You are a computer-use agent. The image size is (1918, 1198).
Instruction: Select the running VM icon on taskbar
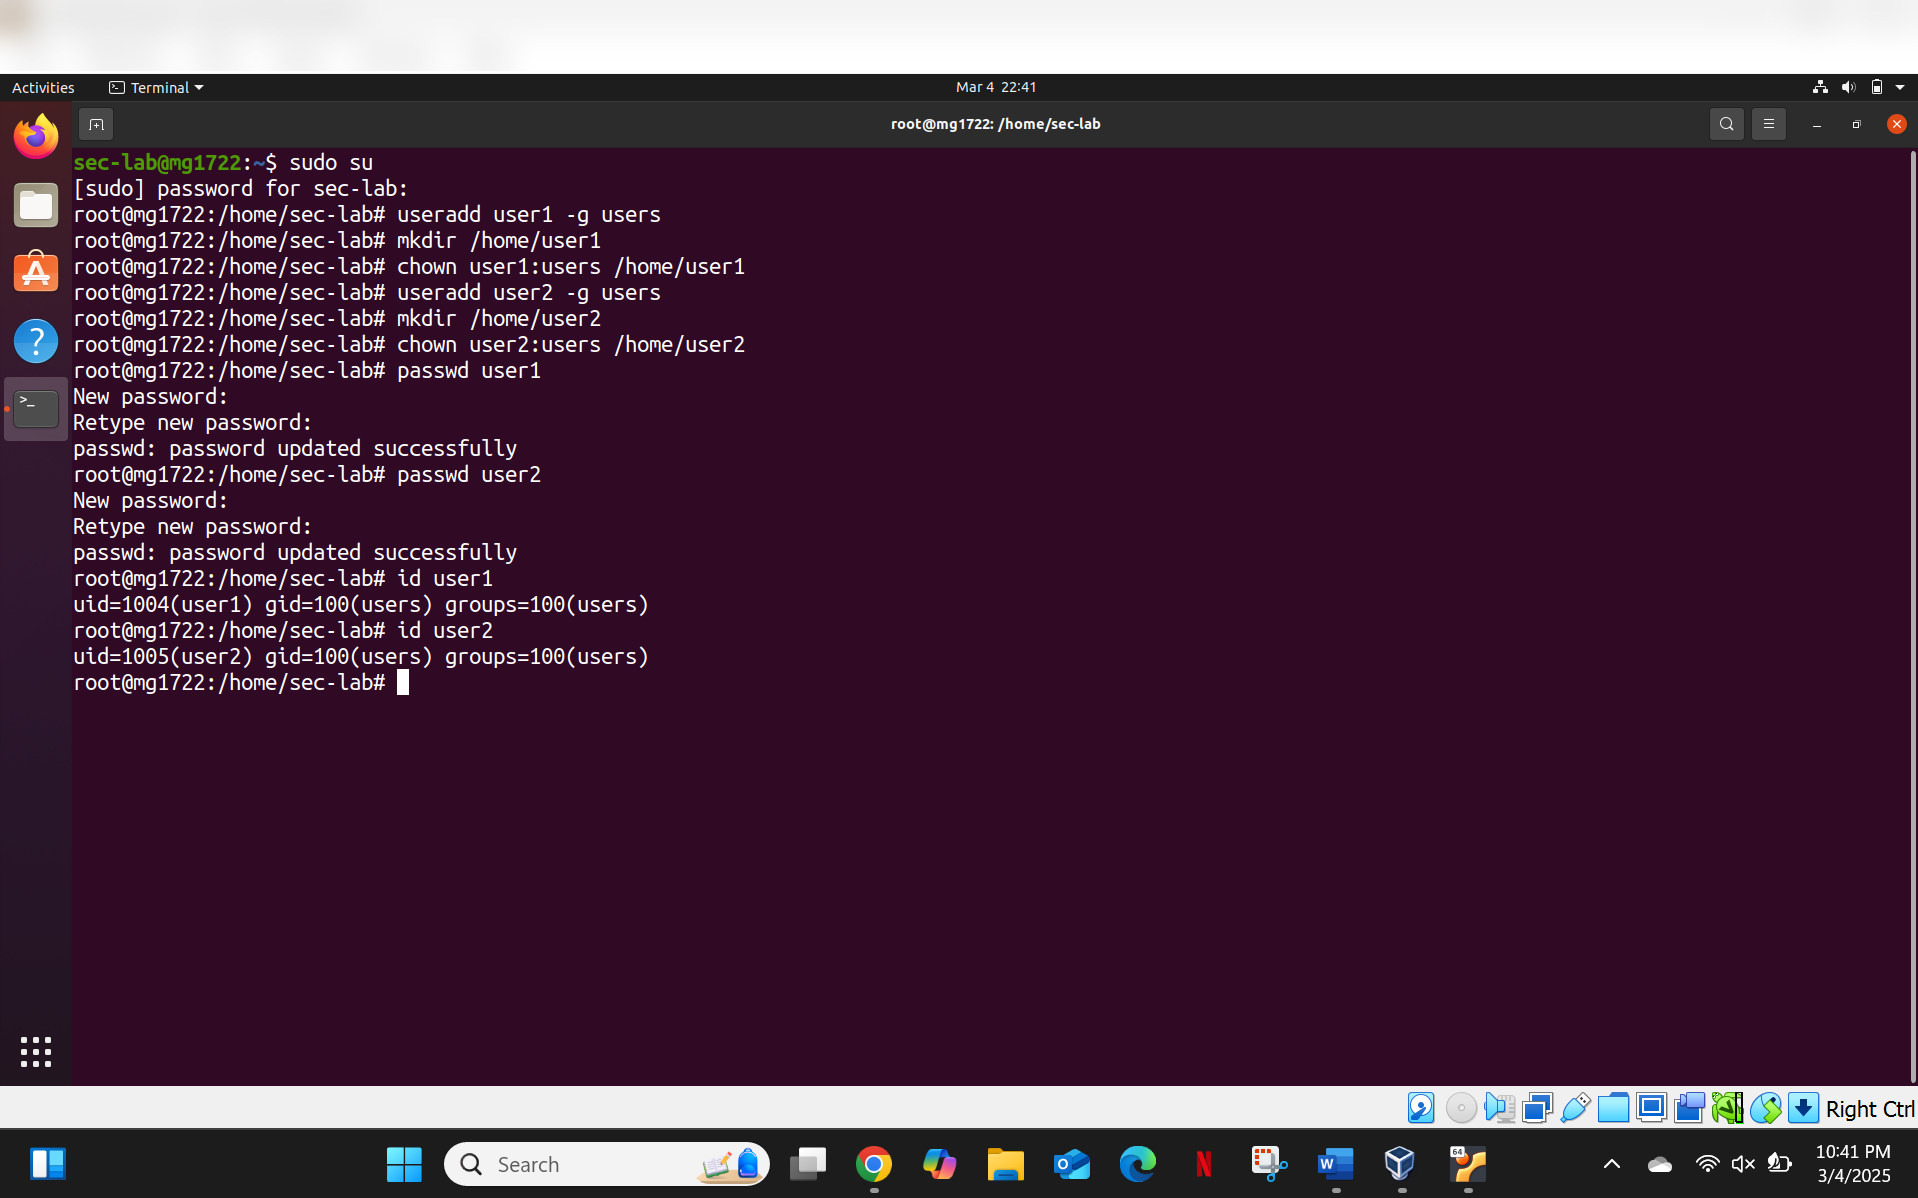click(x=1467, y=1164)
